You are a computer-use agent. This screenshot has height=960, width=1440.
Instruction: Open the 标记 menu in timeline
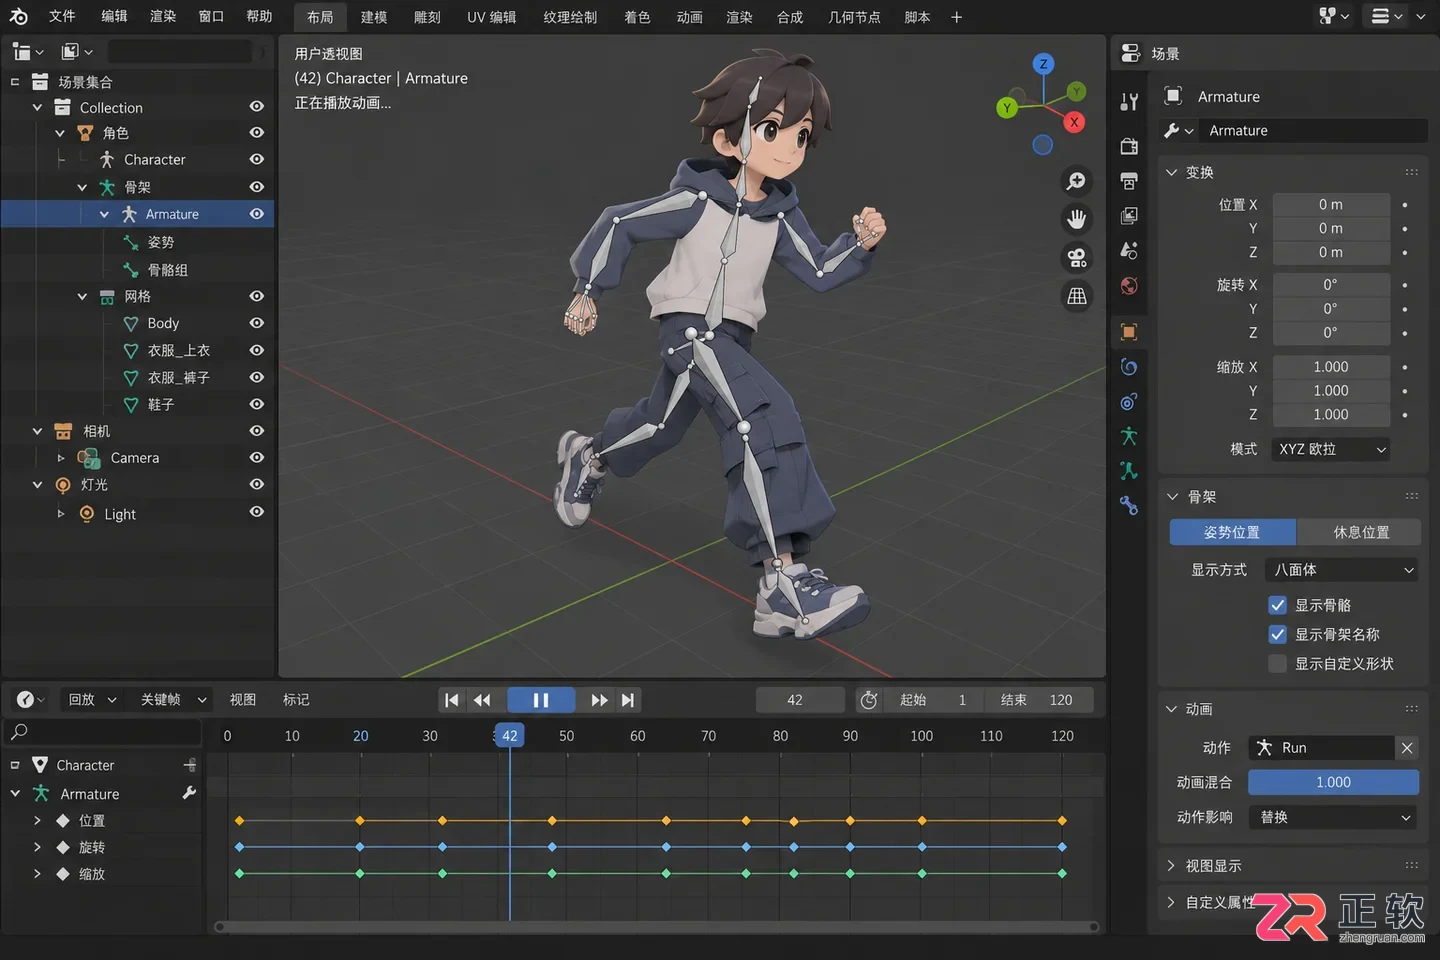(296, 700)
